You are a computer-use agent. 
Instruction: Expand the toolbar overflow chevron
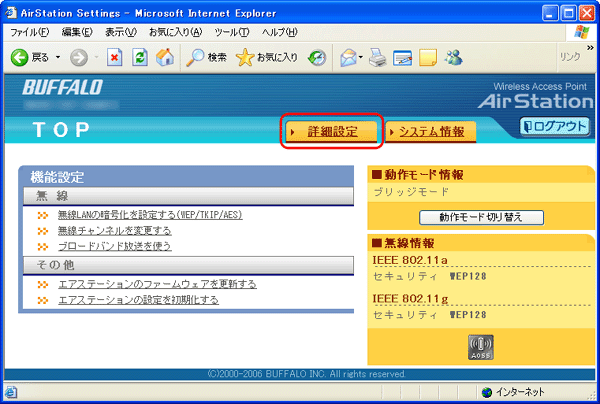tap(590, 47)
